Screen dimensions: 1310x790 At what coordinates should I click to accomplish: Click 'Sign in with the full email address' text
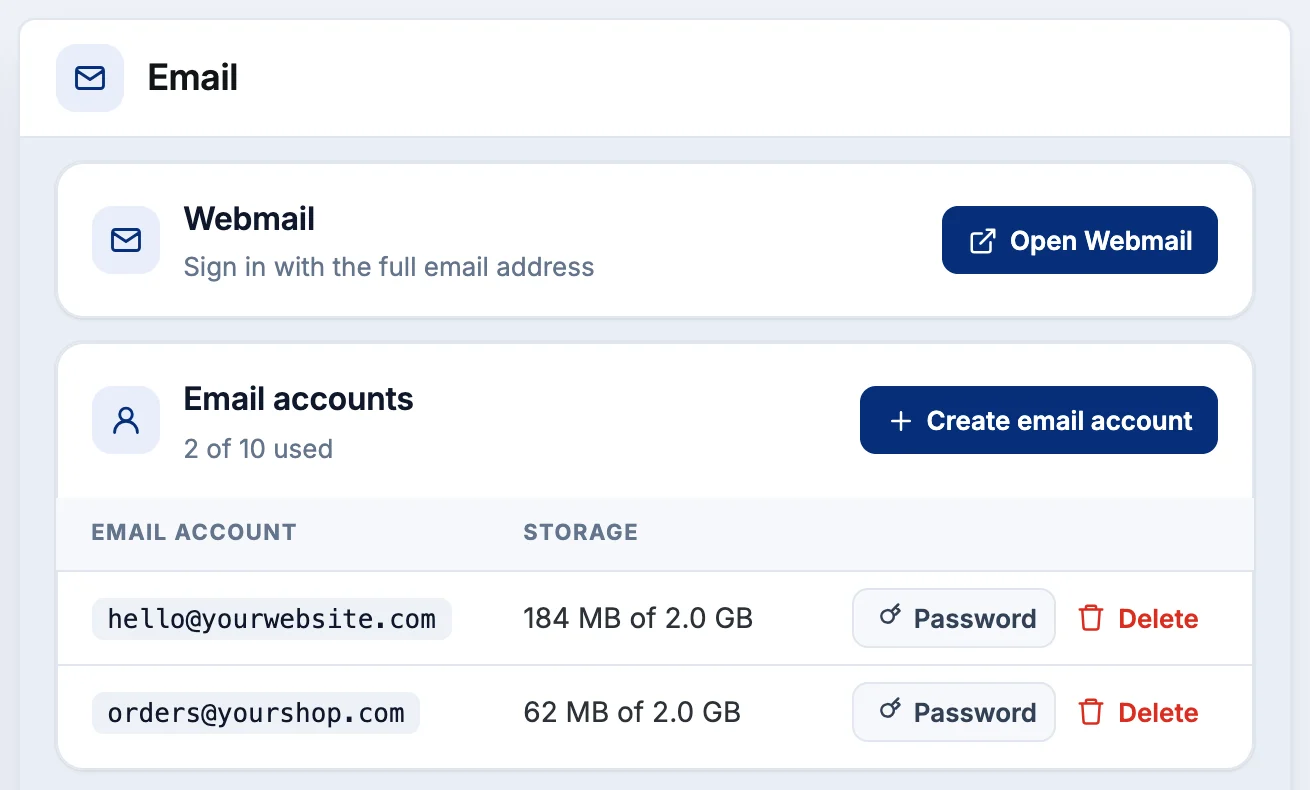pos(389,267)
